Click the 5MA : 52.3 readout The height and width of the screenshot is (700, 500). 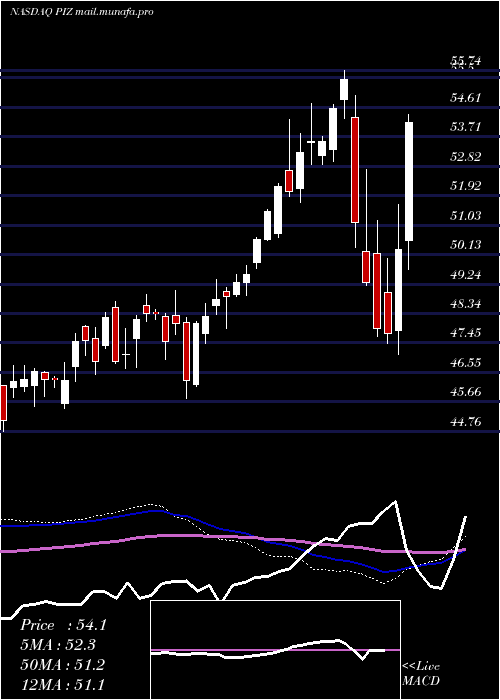pyautogui.click(x=58, y=645)
